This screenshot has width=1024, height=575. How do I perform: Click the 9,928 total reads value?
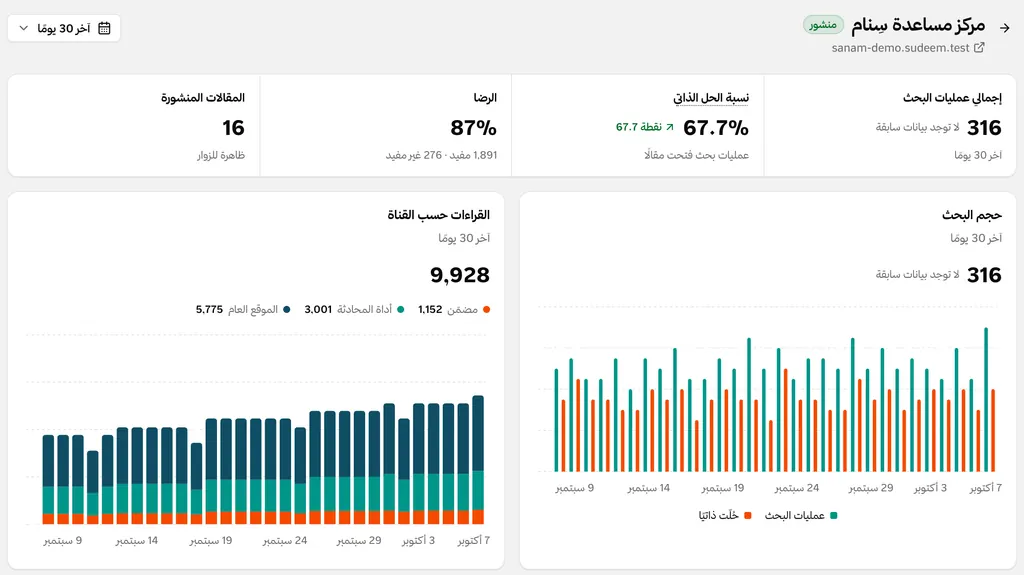pos(460,275)
